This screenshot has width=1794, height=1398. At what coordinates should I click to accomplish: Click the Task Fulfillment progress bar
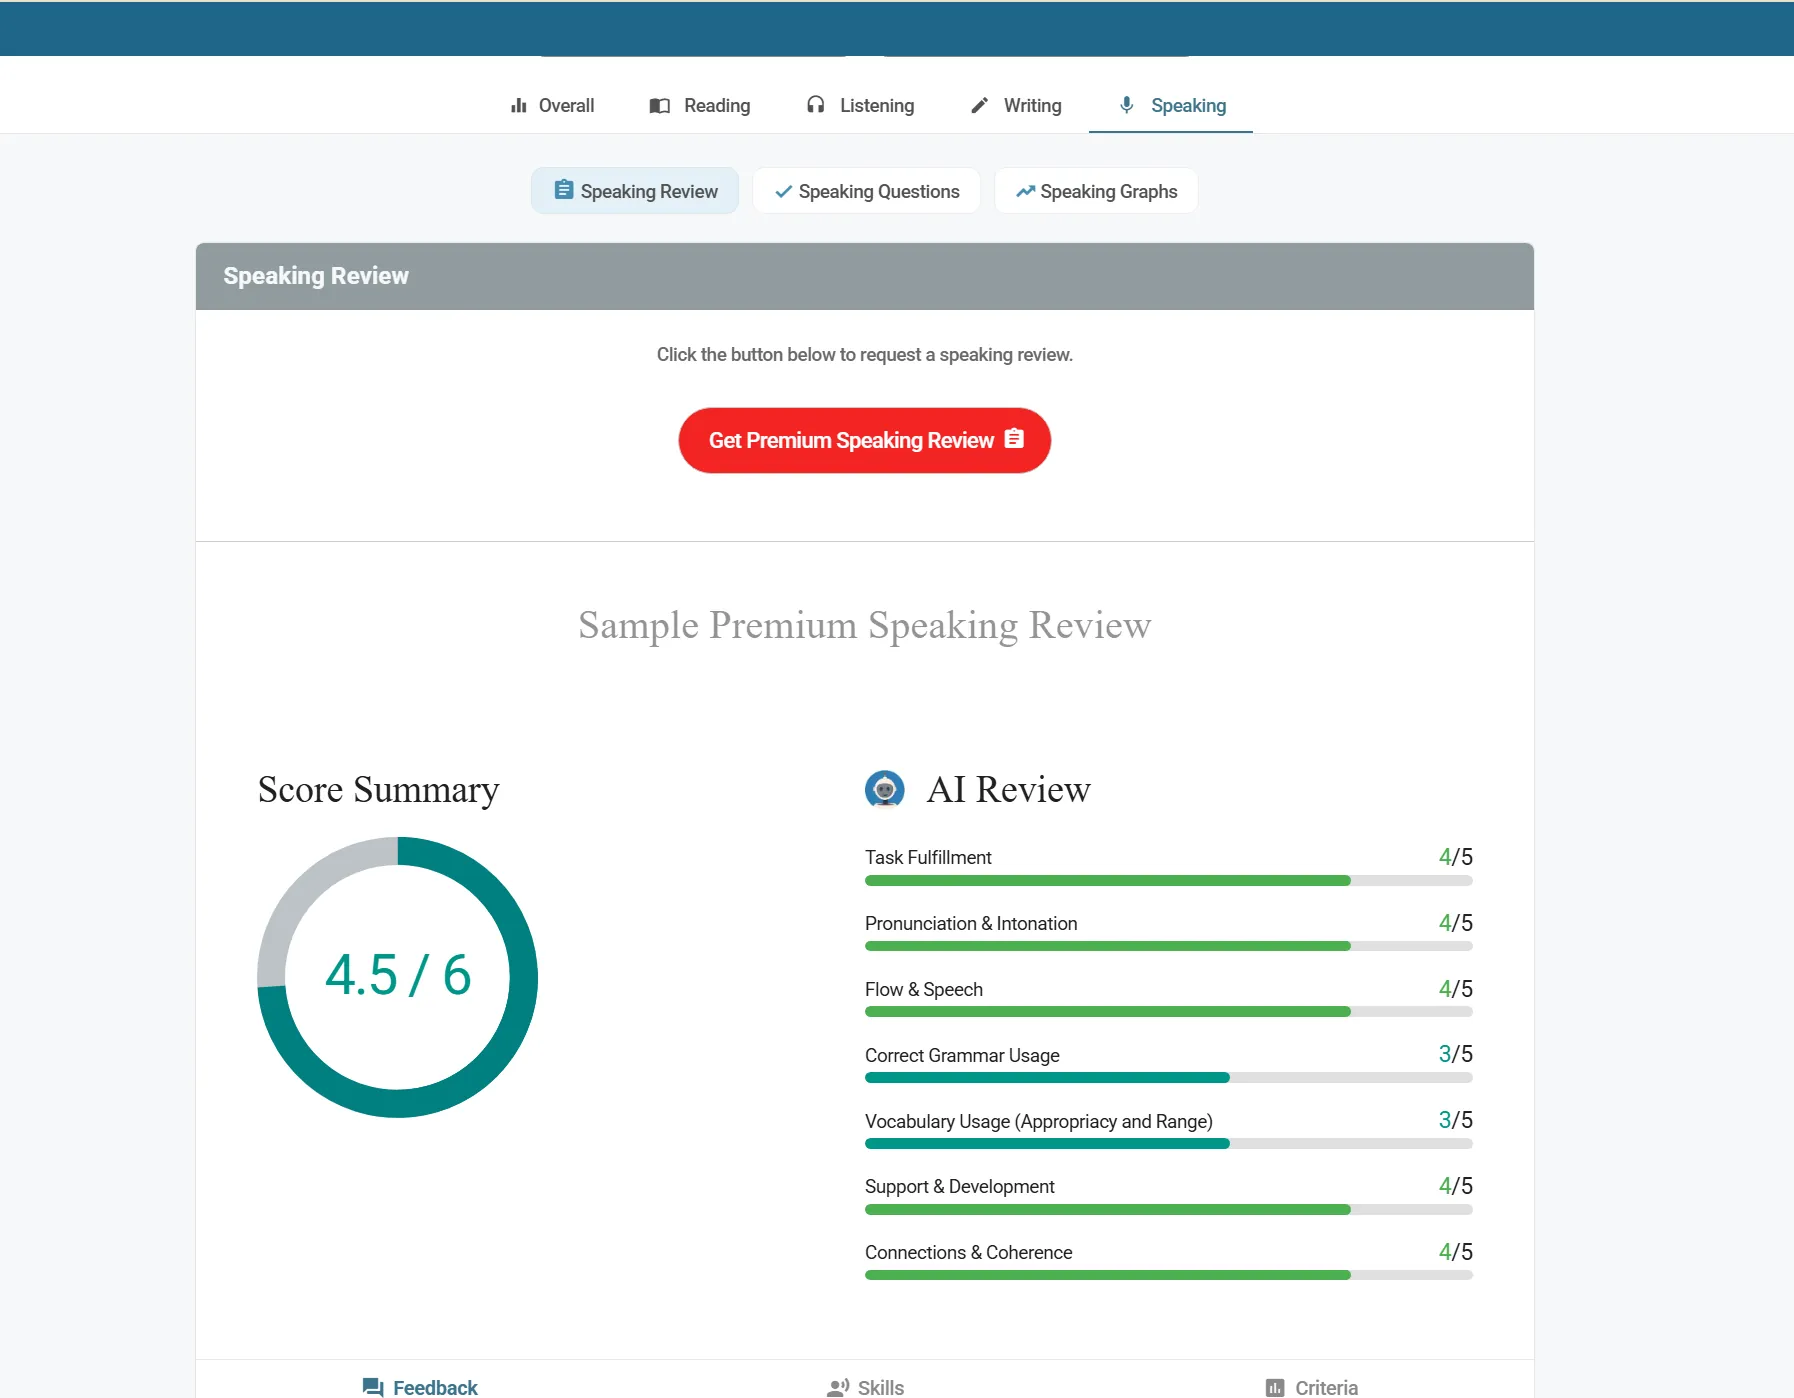pos(1168,881)
